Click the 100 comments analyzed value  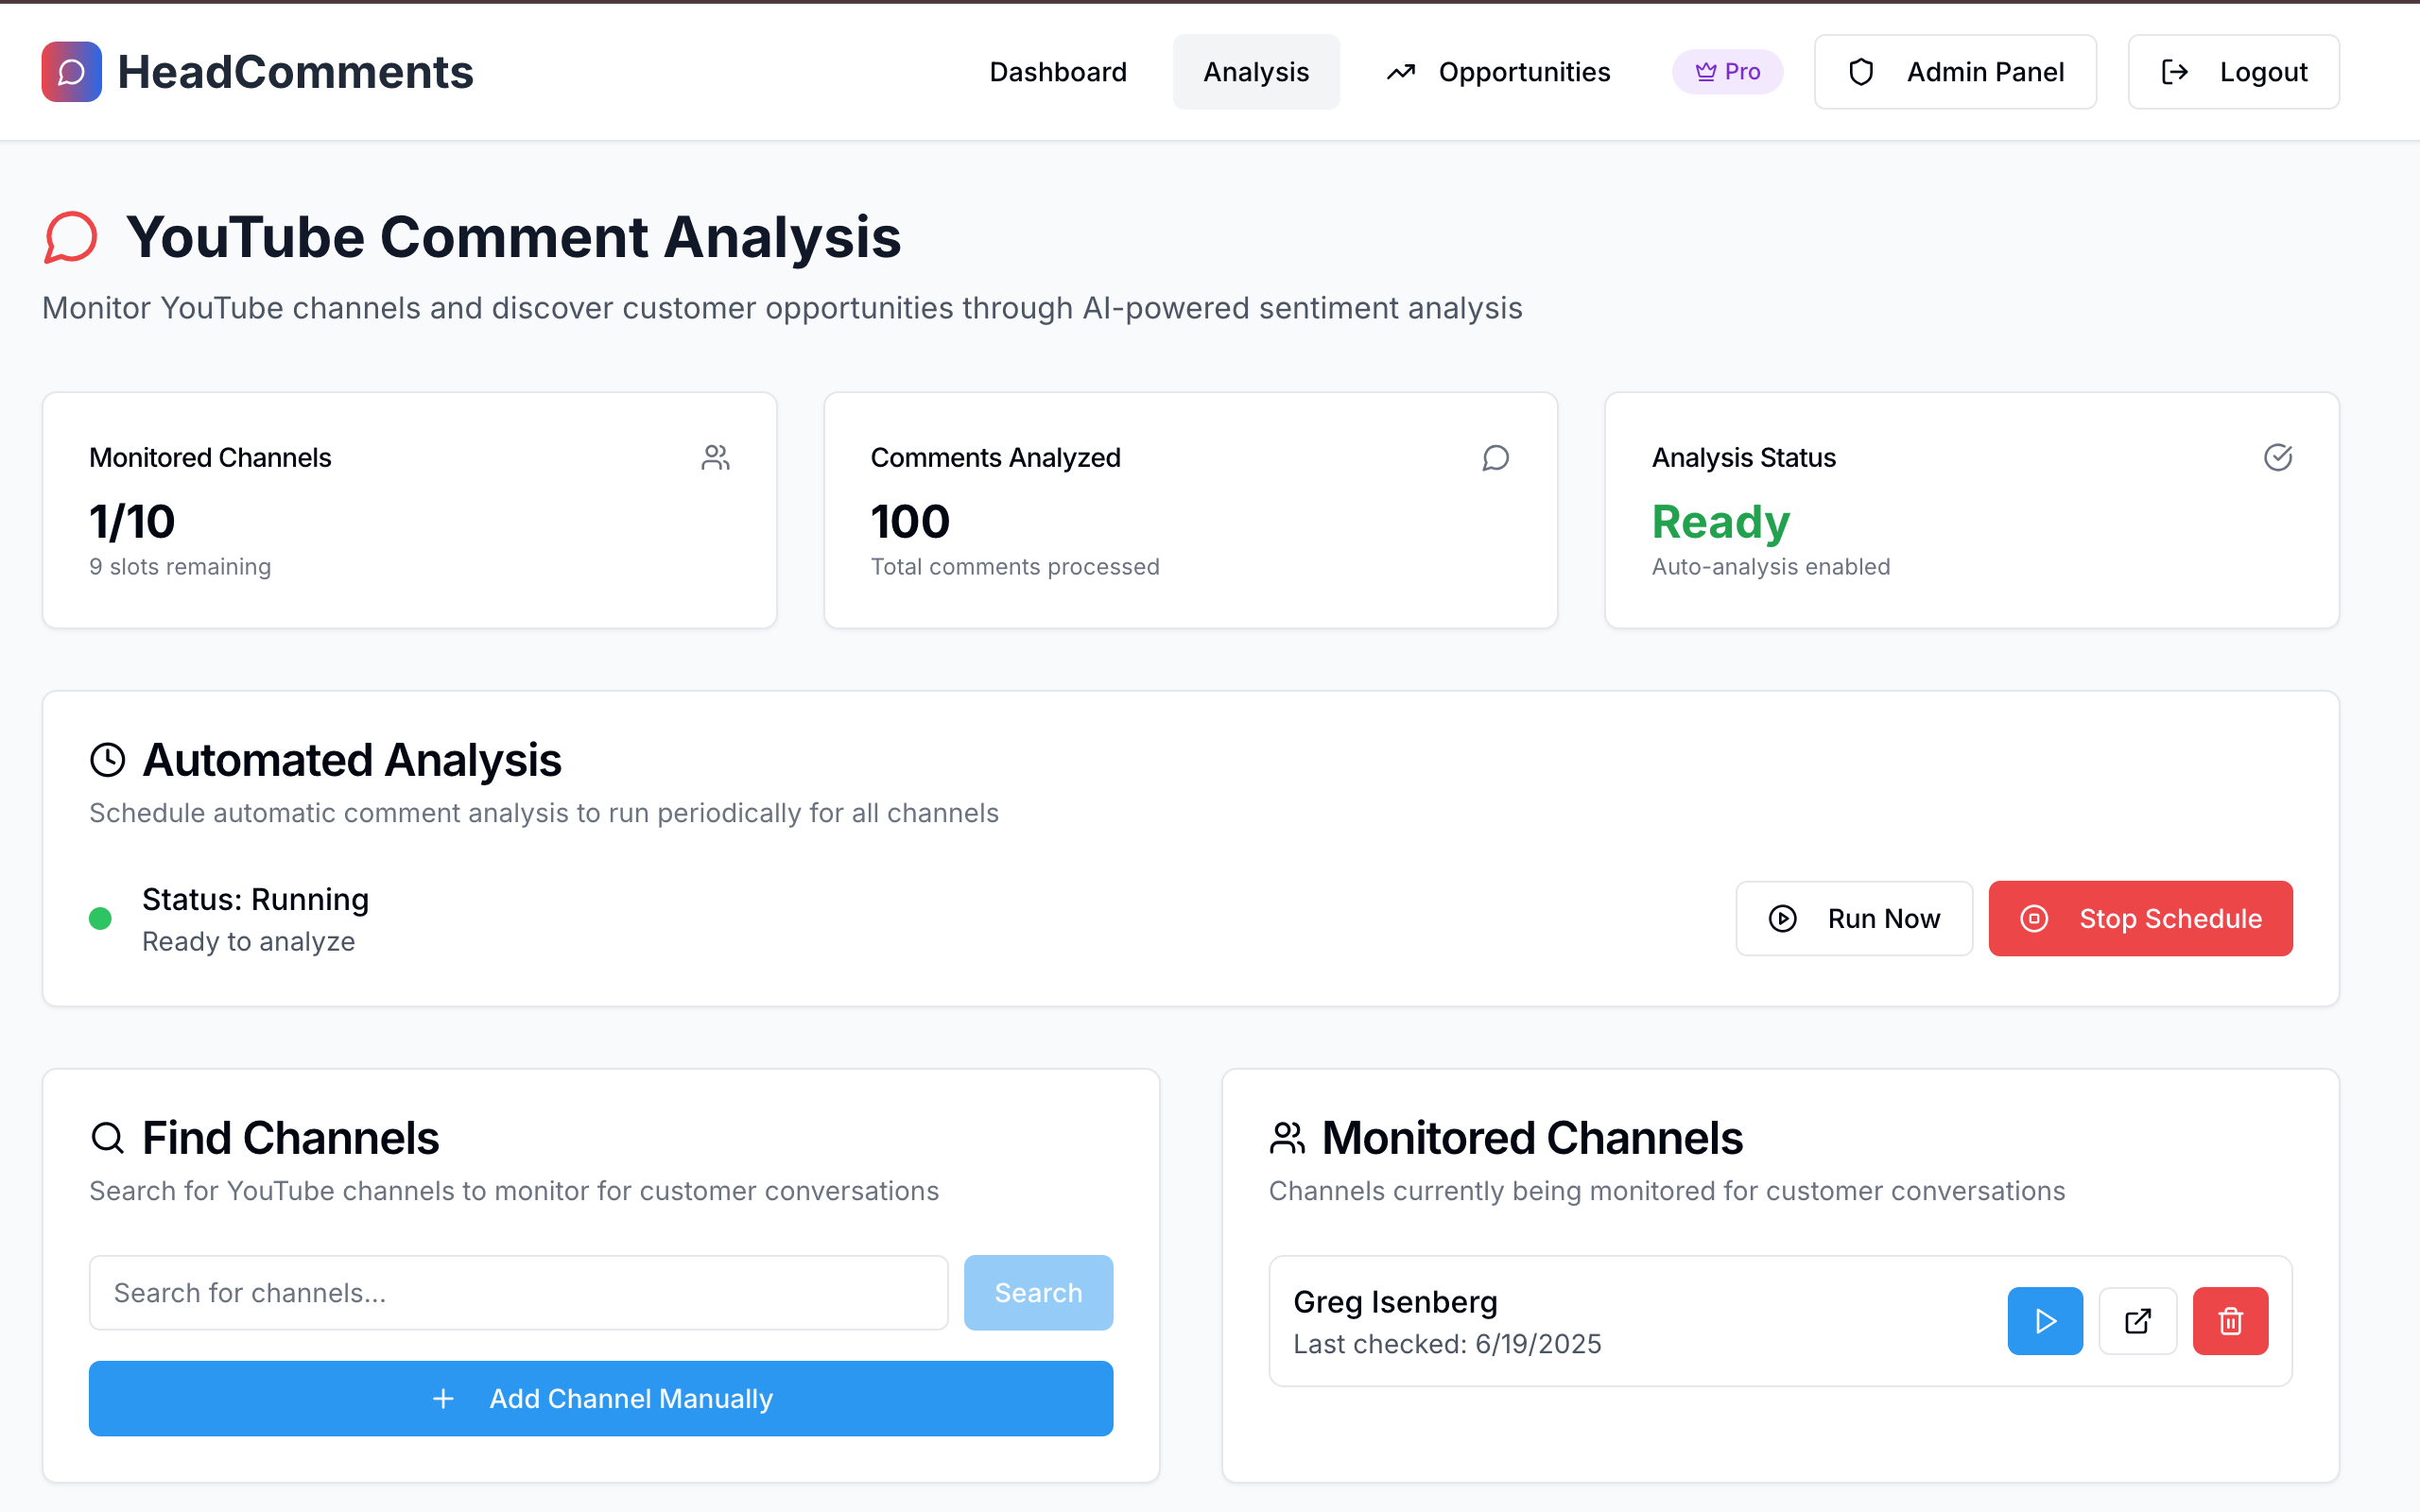(910, 522)
